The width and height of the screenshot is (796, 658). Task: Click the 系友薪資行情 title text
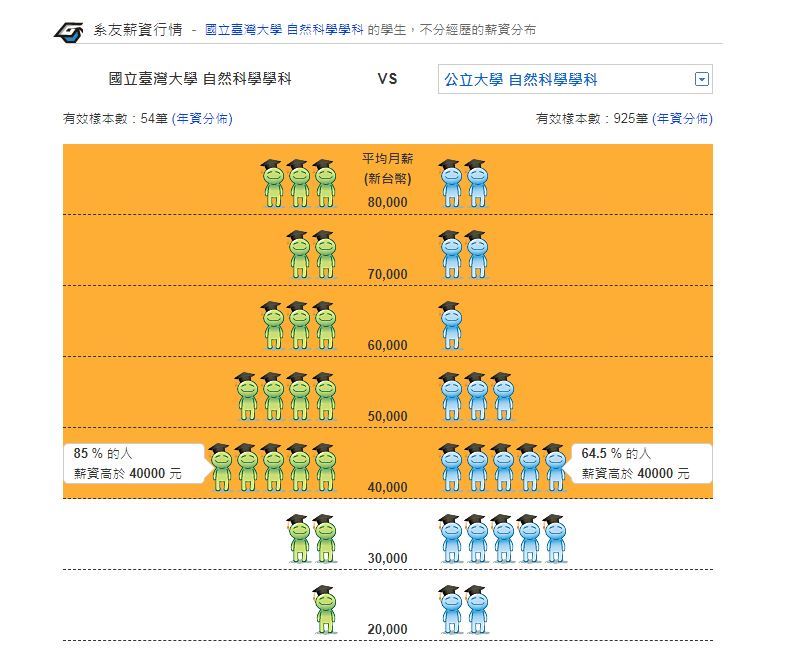click(x=138, y=30)
